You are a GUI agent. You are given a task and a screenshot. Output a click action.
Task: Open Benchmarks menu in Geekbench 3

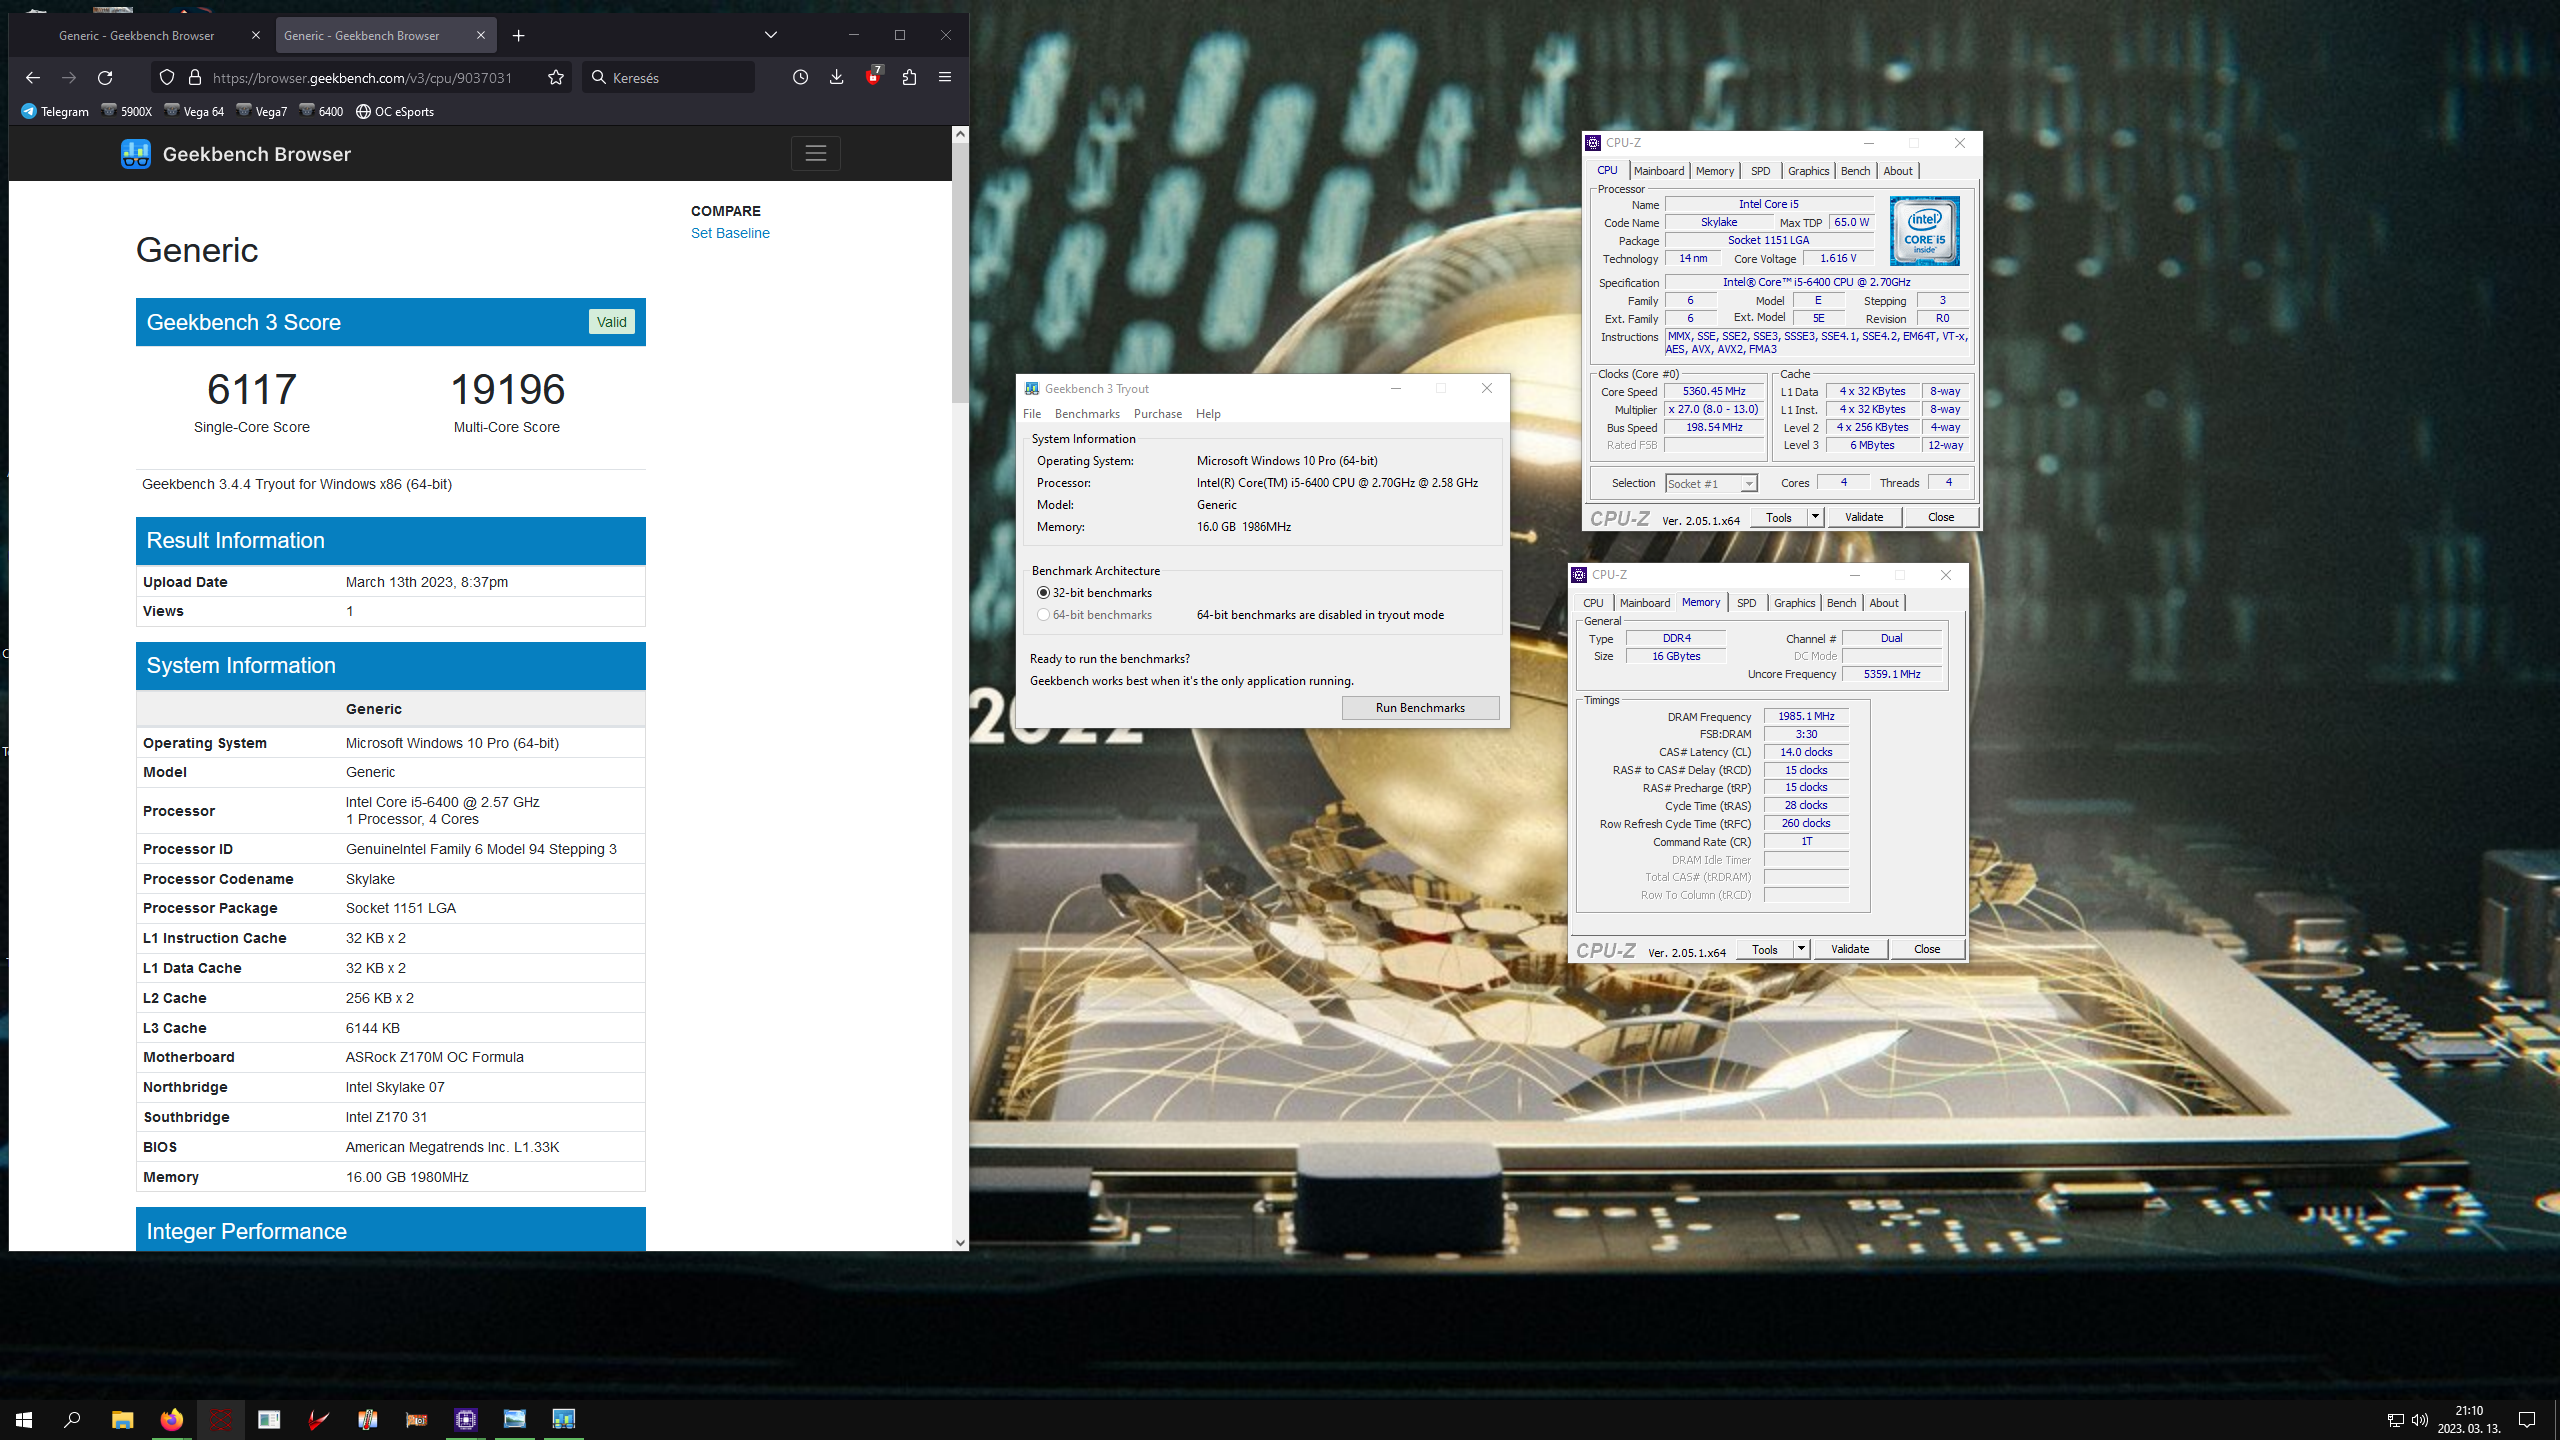pyautogui.click(x=1087, y=414)
